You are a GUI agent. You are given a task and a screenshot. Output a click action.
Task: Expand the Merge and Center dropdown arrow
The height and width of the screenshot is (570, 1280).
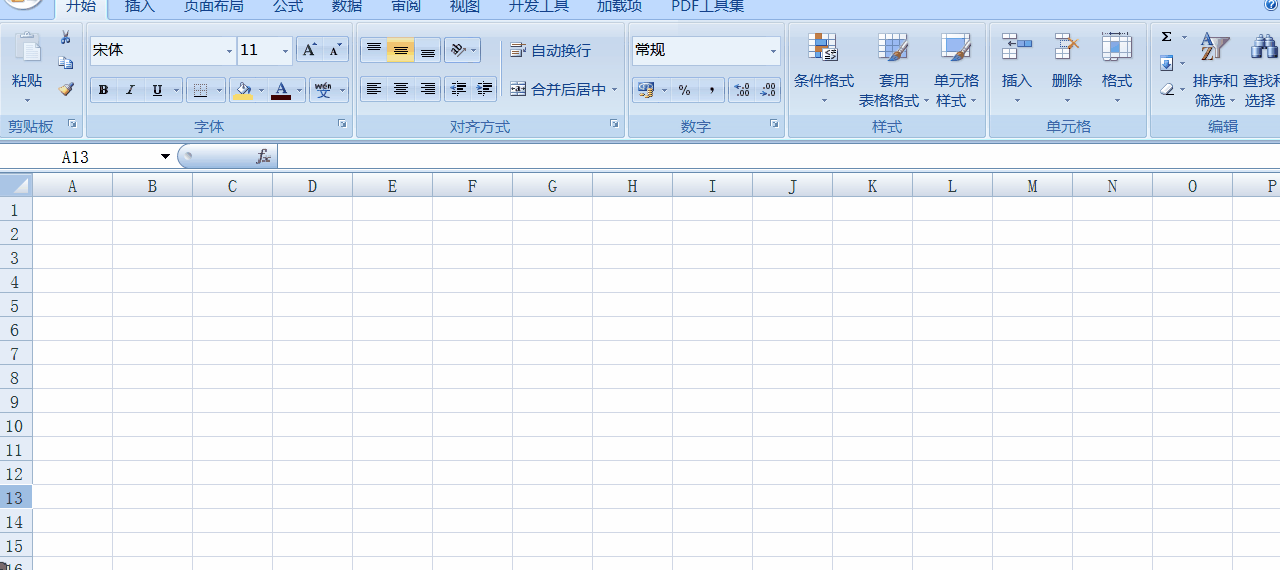coord(614,89)
